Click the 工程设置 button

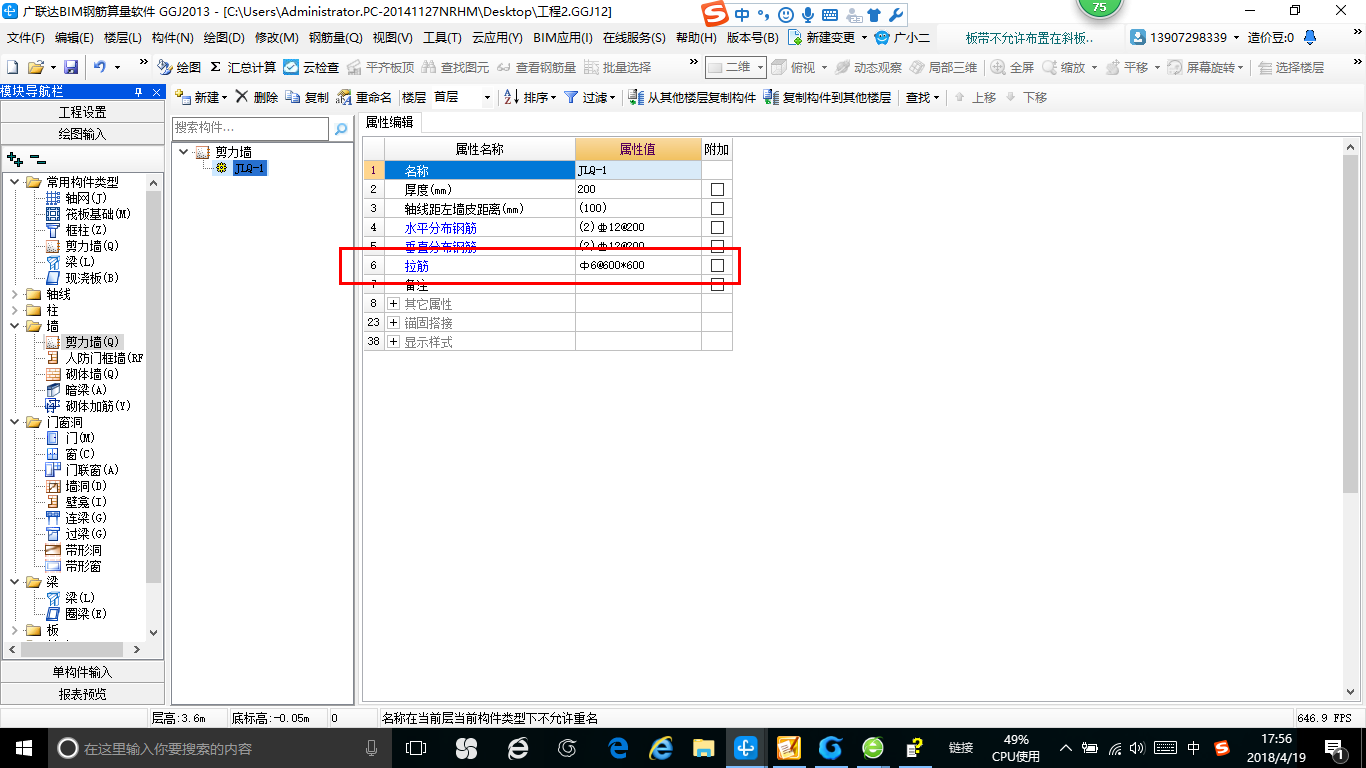coord(82,112)
